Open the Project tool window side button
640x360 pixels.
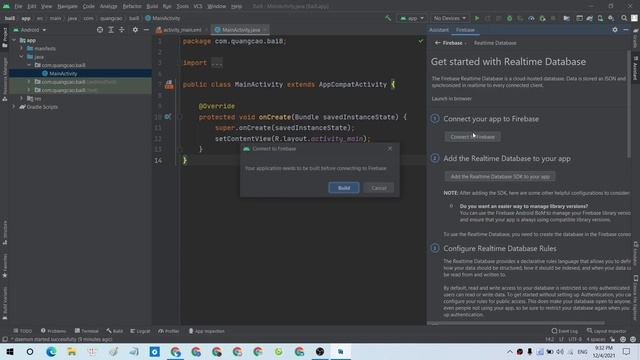(5, 38)
